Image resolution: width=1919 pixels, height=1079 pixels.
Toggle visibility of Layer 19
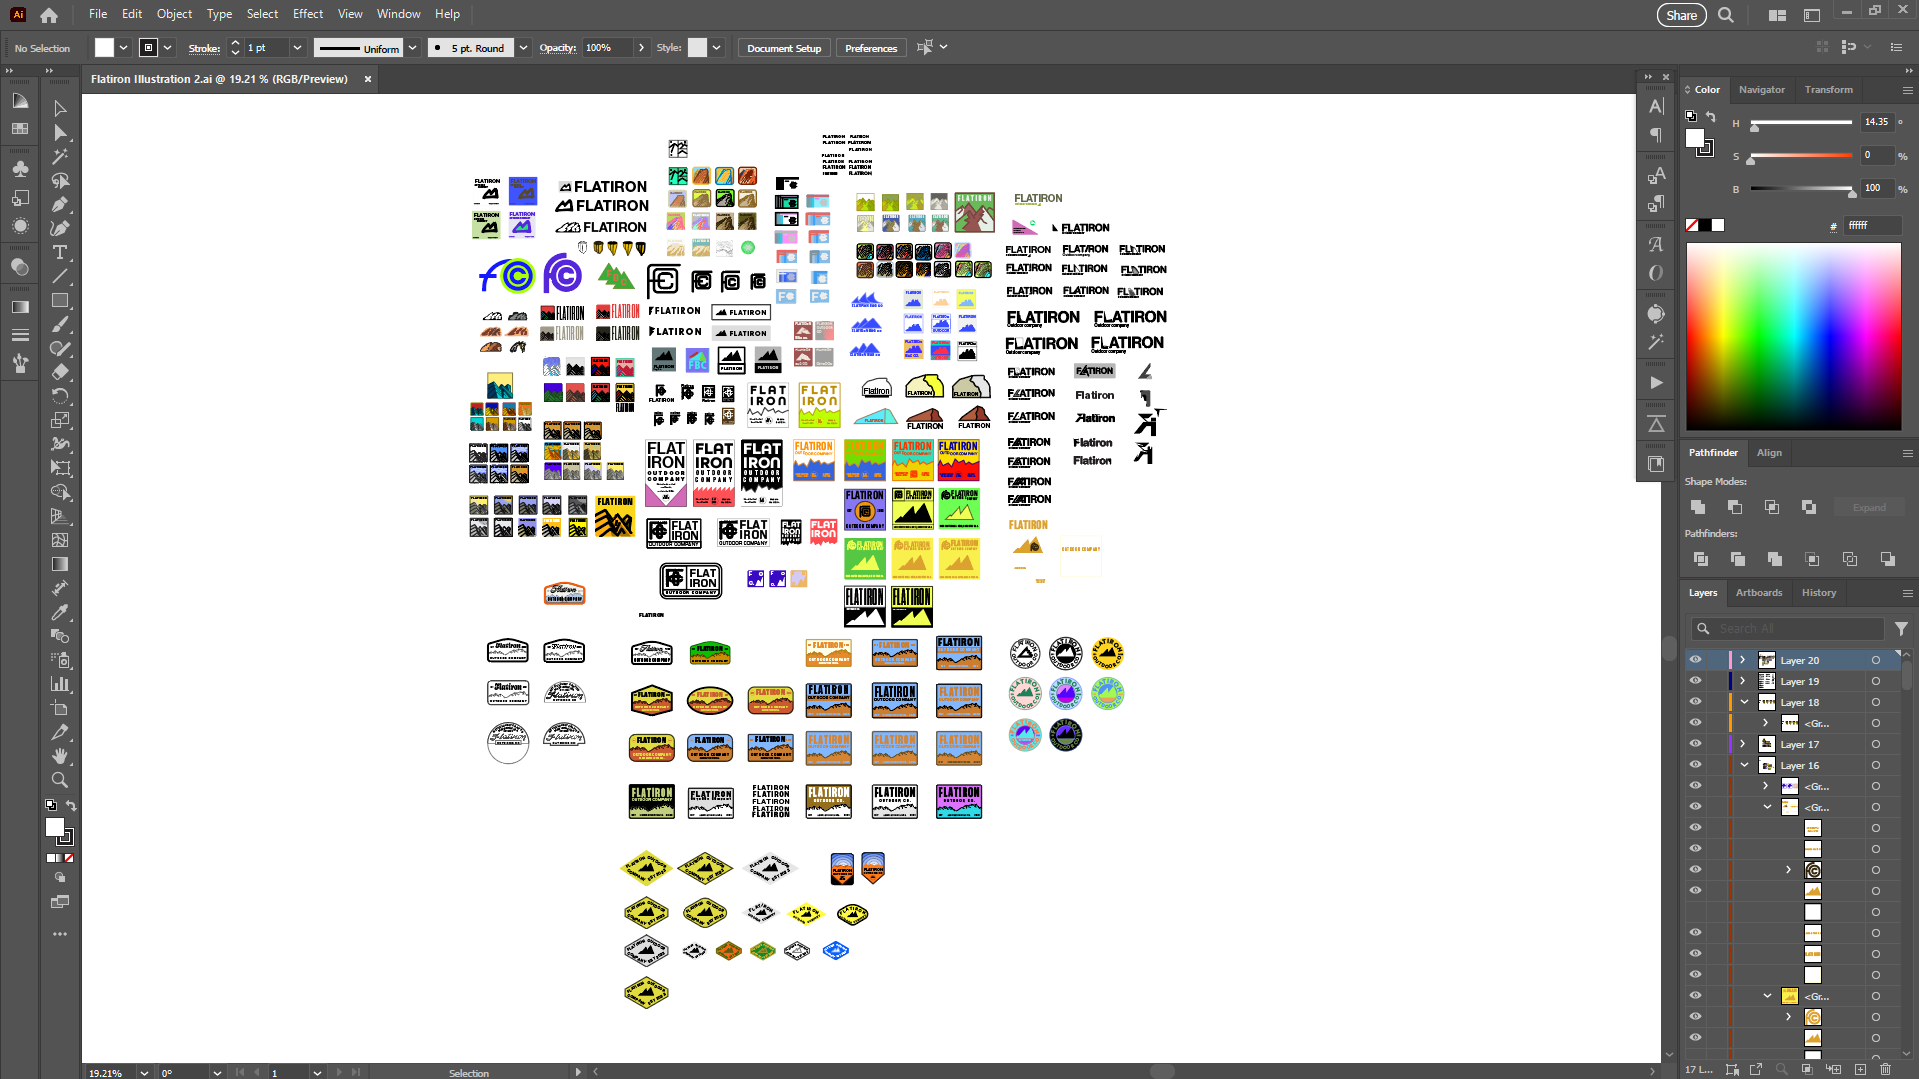(x=1695, y=681)
